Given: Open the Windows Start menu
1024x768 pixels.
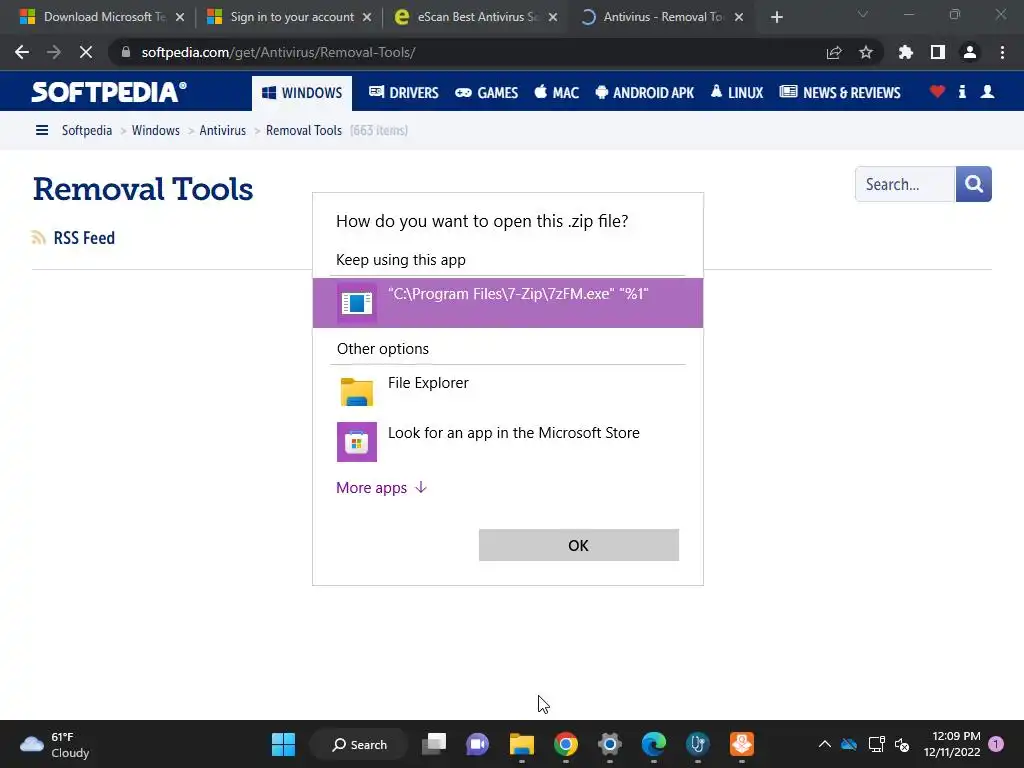Looking at the screenshot, I should (283, 744).
